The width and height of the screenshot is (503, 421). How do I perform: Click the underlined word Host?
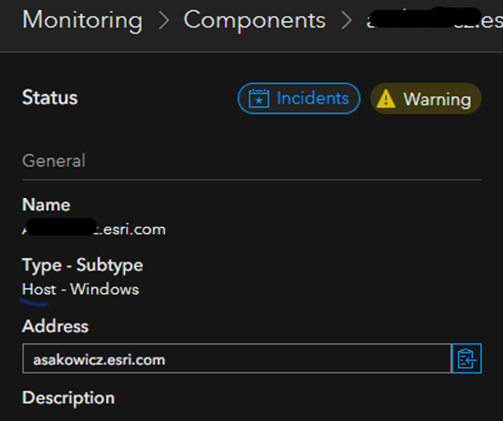click(x=39, y=289)
